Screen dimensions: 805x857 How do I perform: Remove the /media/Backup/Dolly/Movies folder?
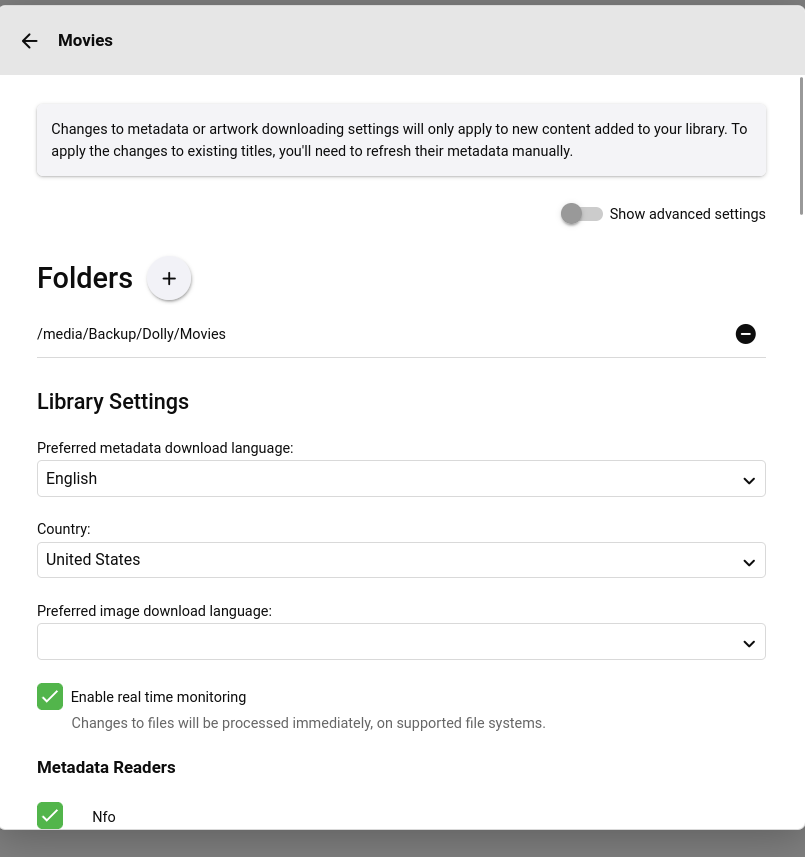point(745,334)
